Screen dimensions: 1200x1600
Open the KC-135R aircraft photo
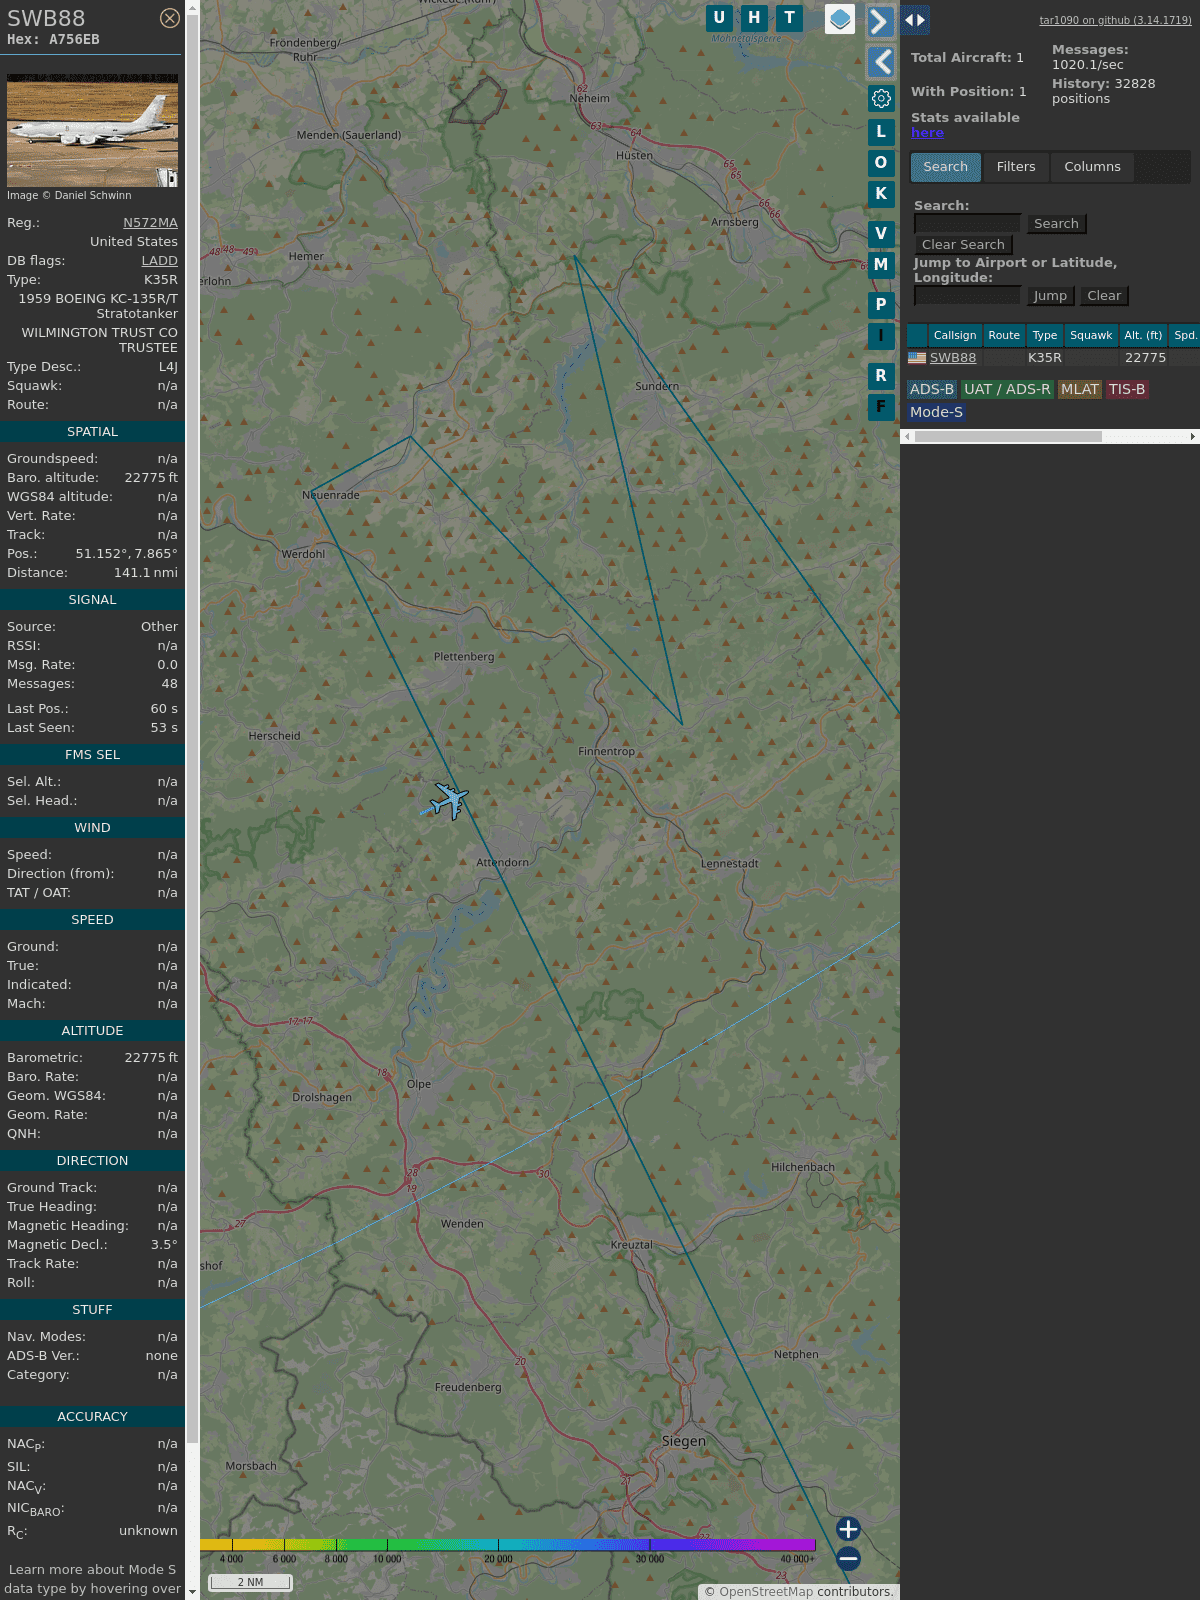(92, 130)
